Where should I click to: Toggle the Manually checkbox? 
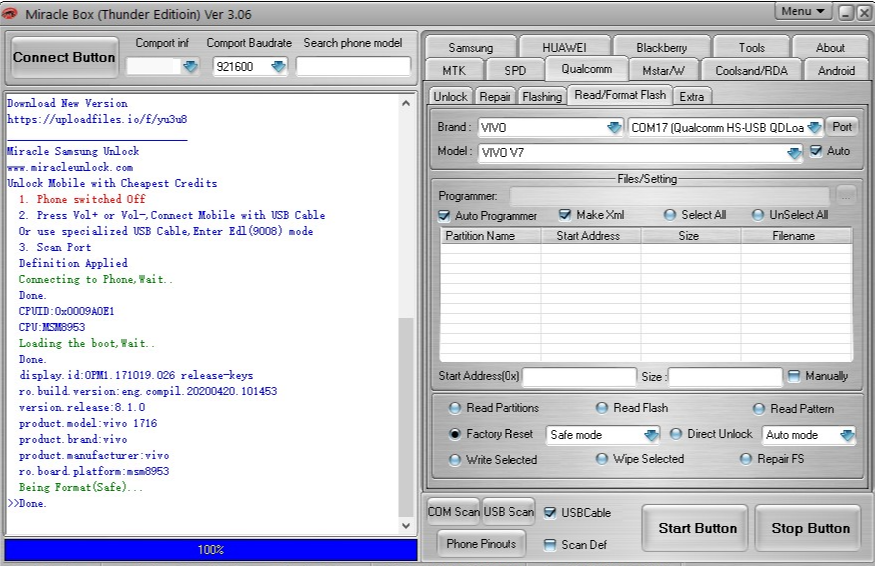click(794, 376)
